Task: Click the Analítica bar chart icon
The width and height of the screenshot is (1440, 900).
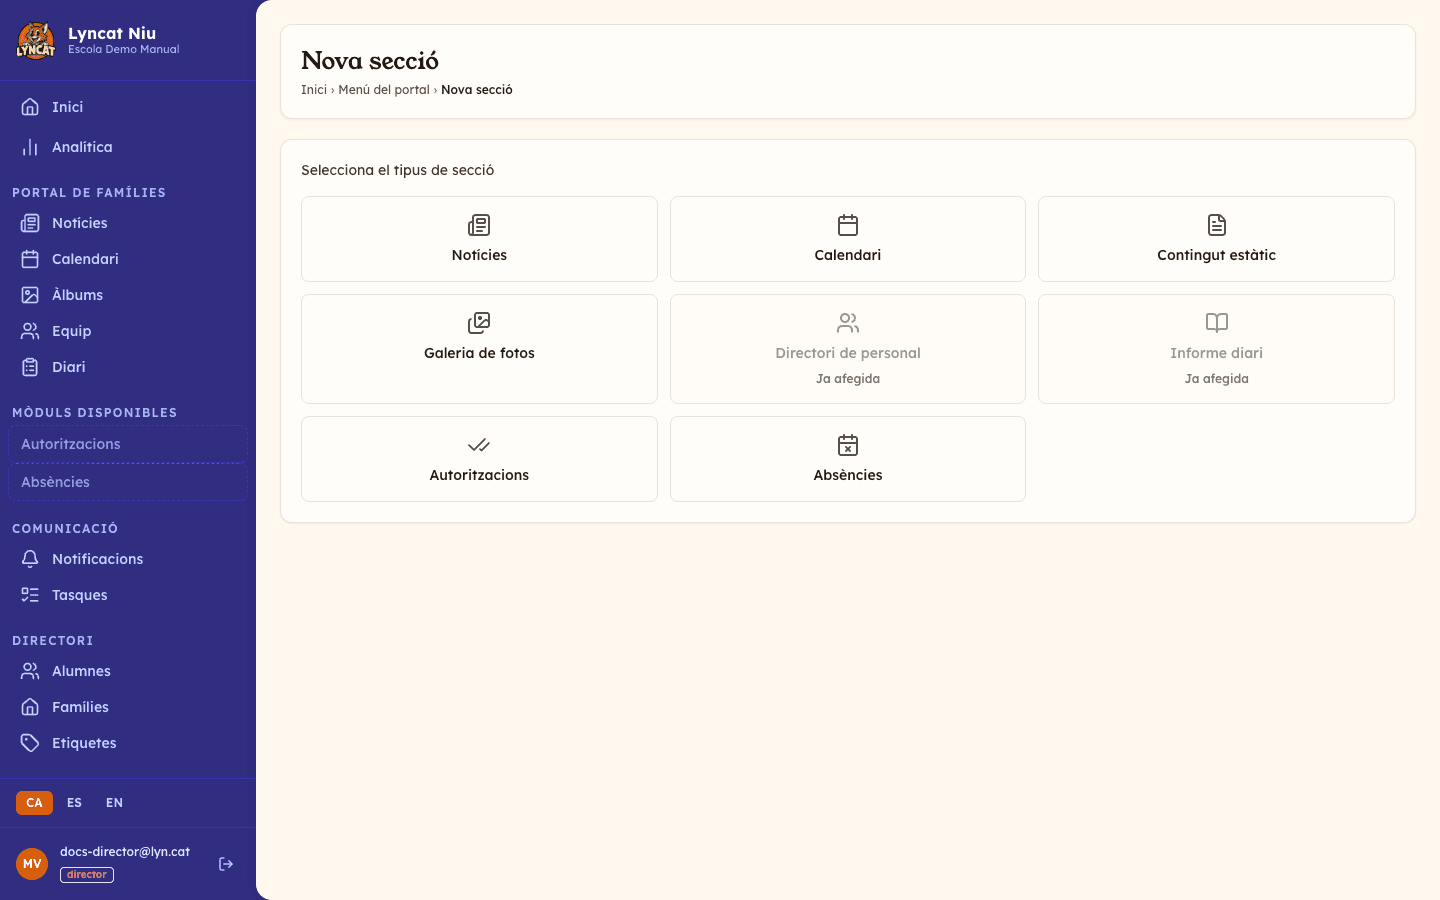Action: pos(30,147)
